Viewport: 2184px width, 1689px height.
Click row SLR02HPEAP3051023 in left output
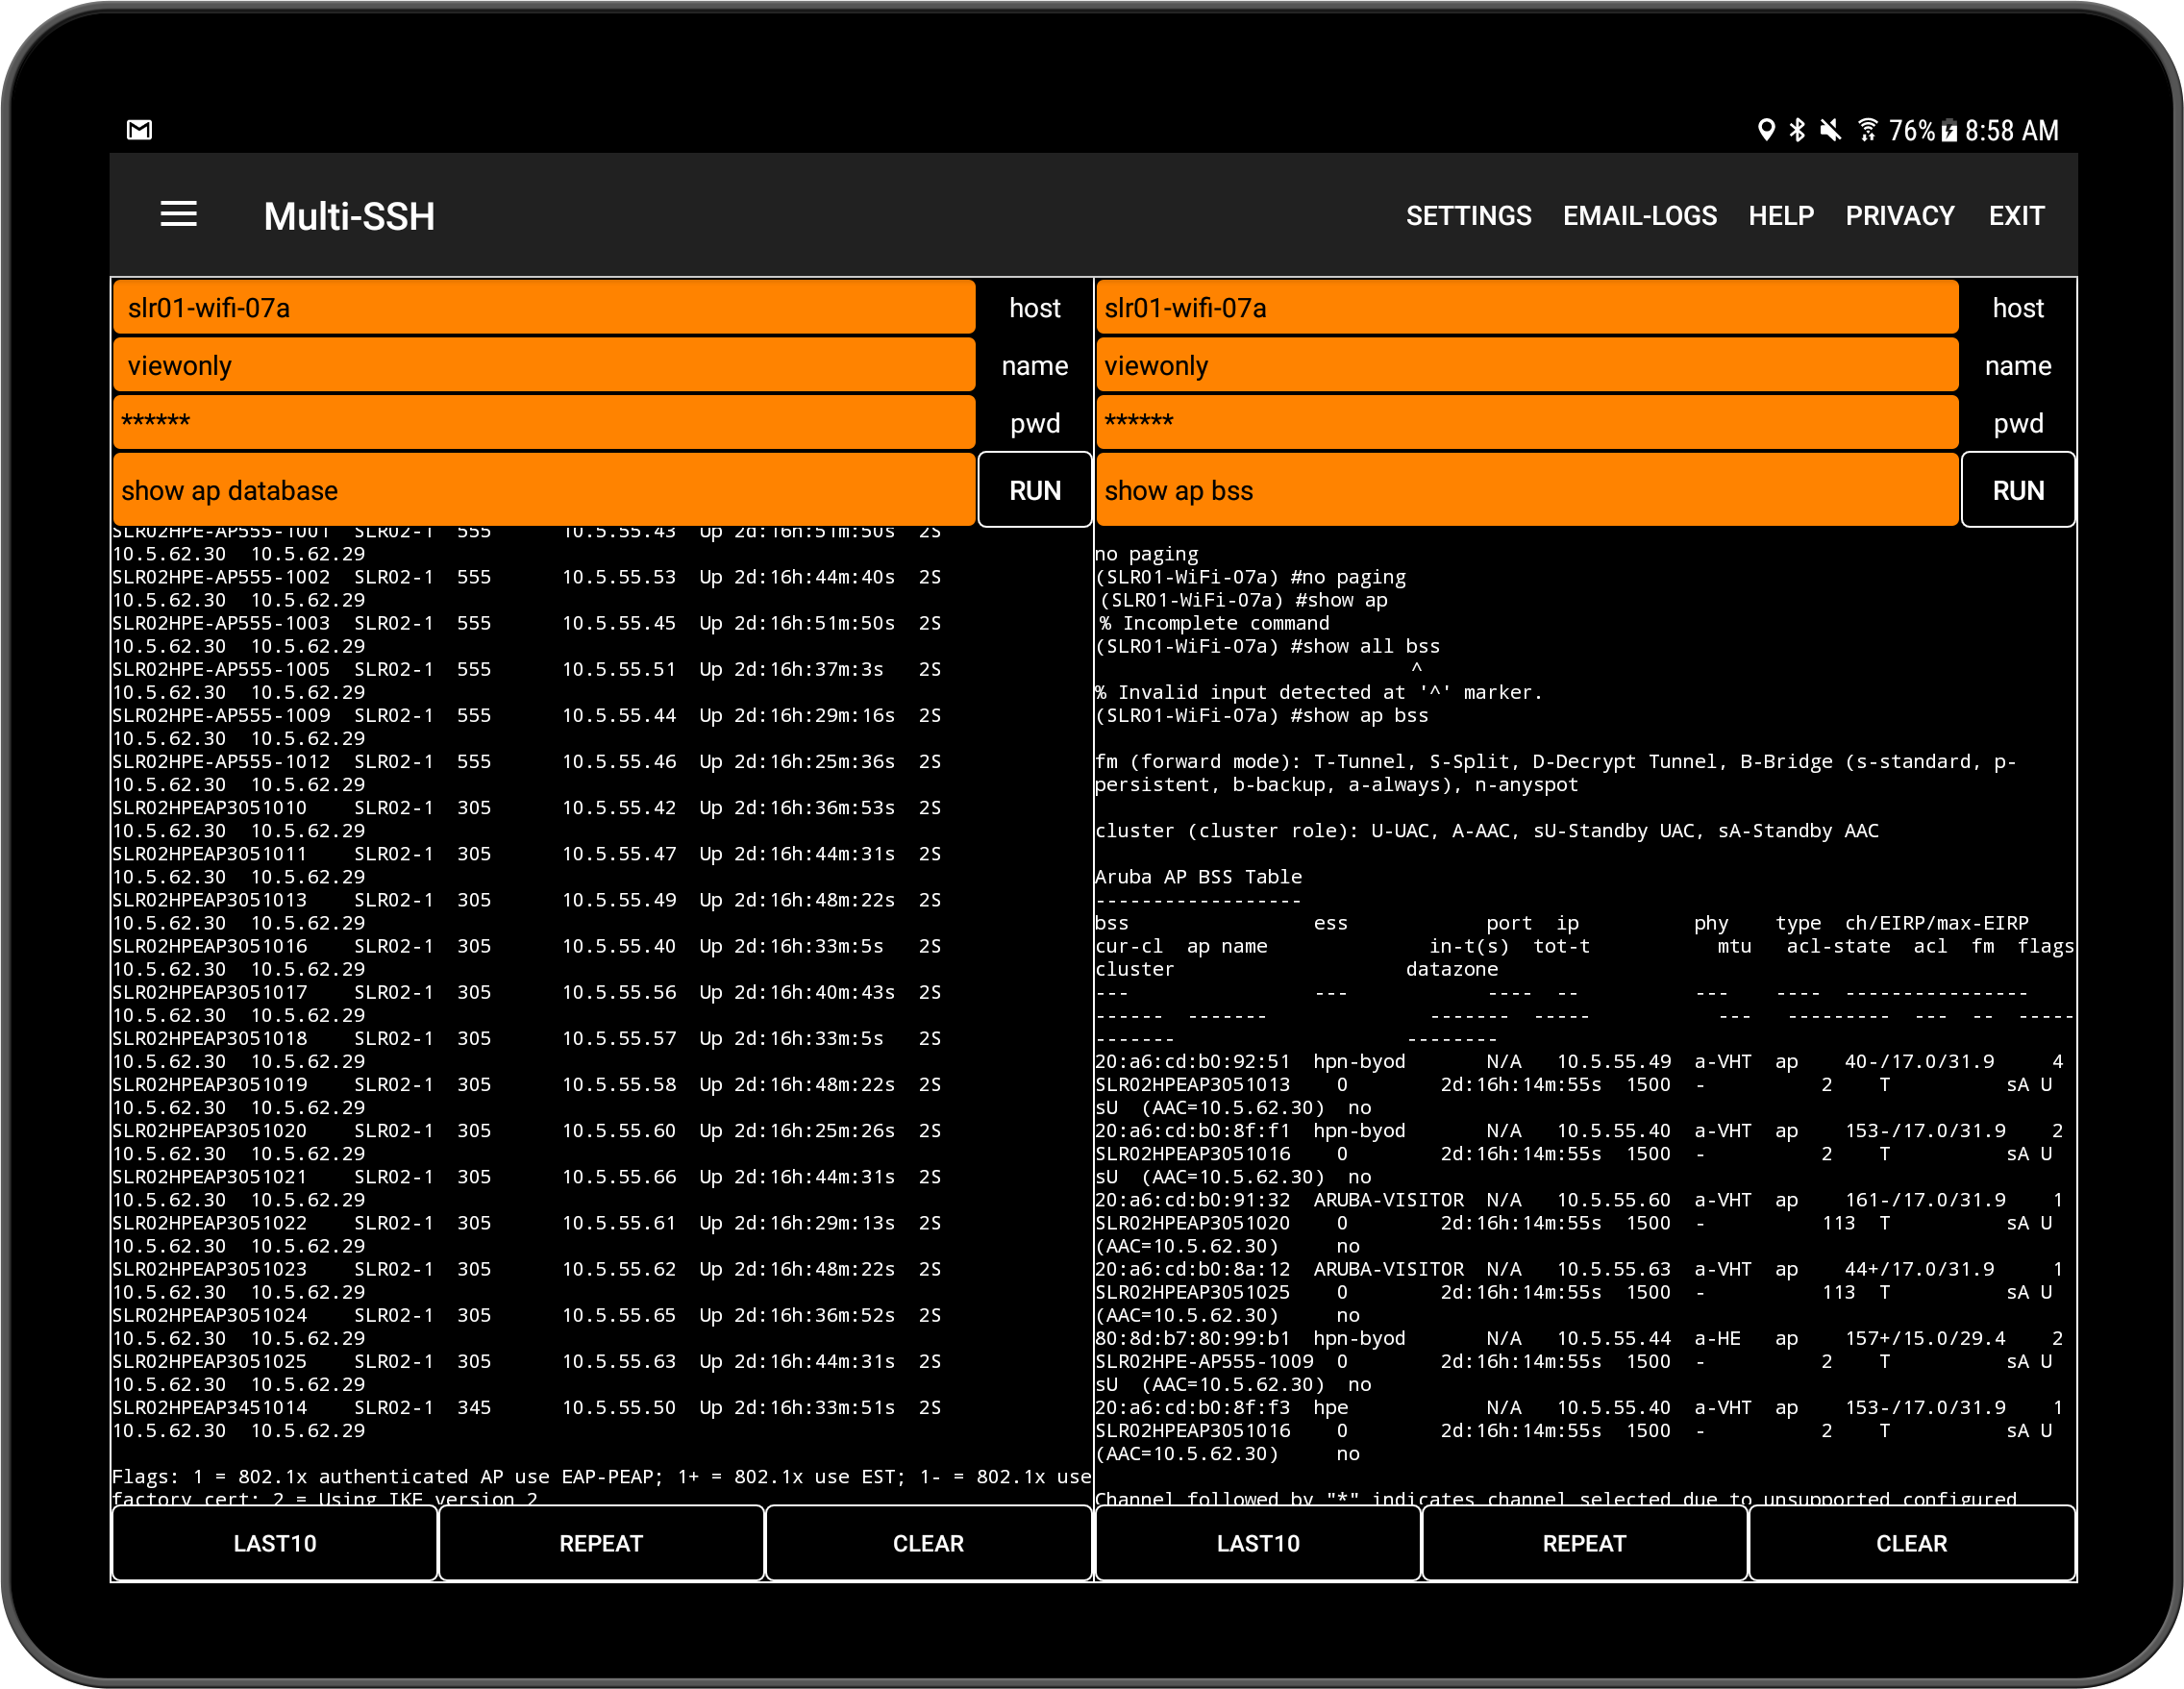click(x=526, y=1268)
